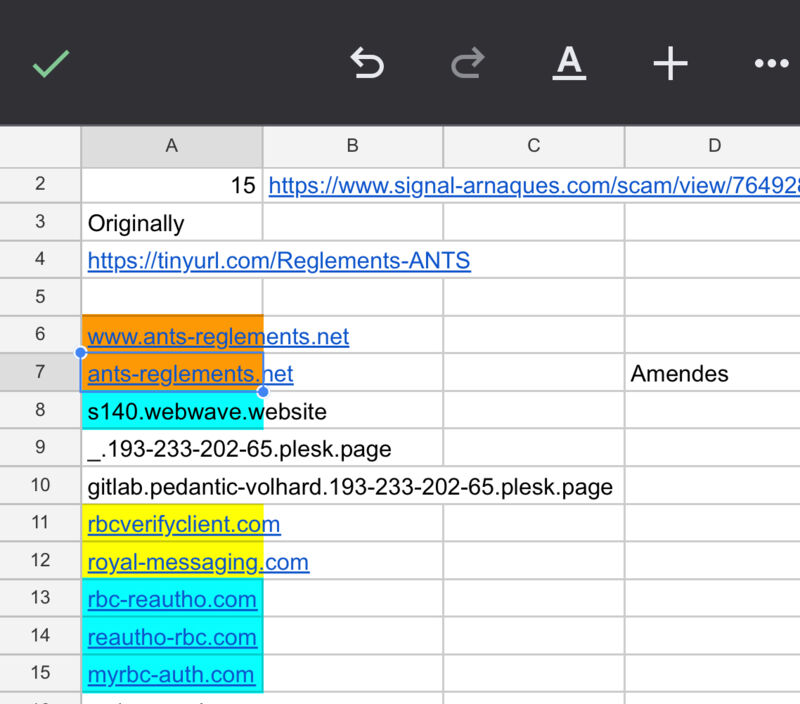Grab the top-left selection handle of cell A7
Viewport: 800px width, 704px height.
tap(81, 353)
